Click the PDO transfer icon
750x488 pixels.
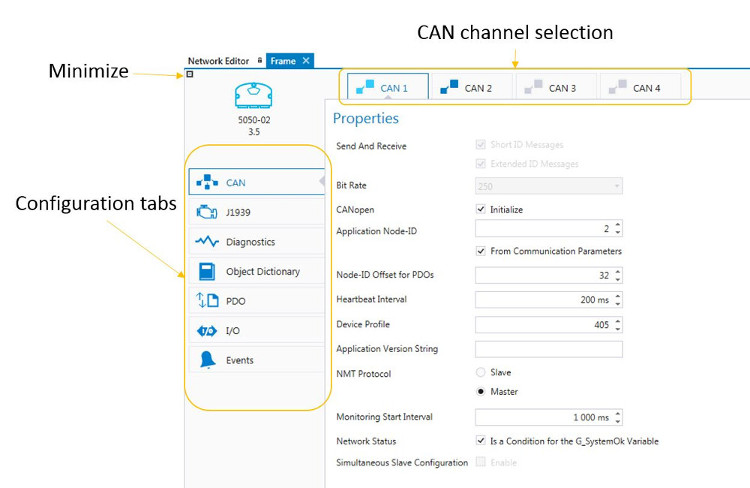point(207,300)
